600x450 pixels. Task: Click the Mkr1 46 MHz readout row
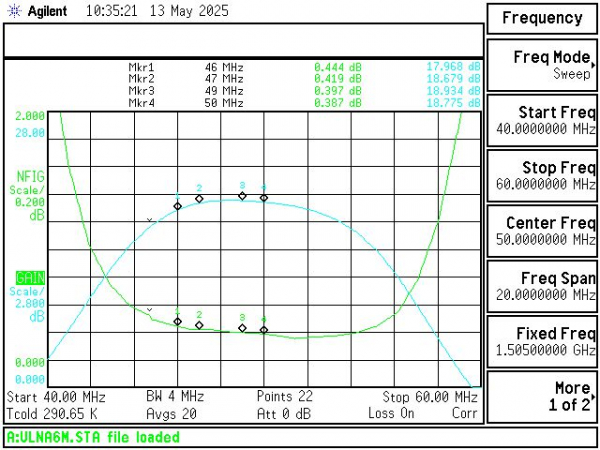tap(304, 67)
